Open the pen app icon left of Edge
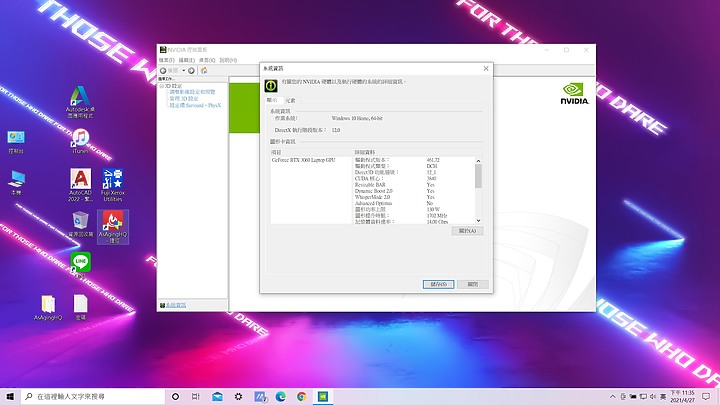The width and height of the screenshot is (720, 405). [x=260, y=396]
